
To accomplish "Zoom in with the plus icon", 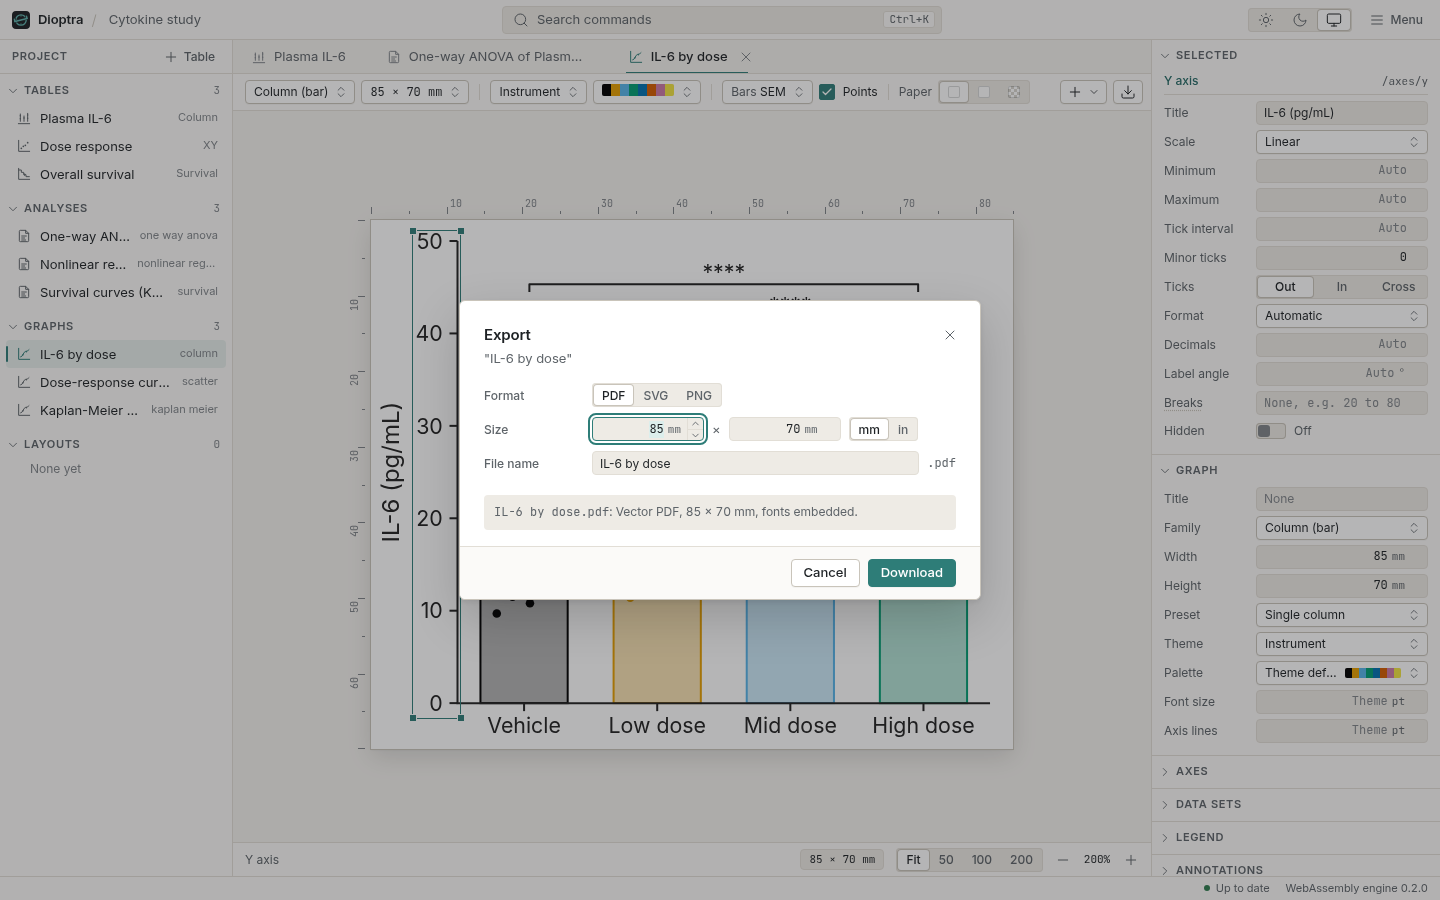I will [1131, 860].
